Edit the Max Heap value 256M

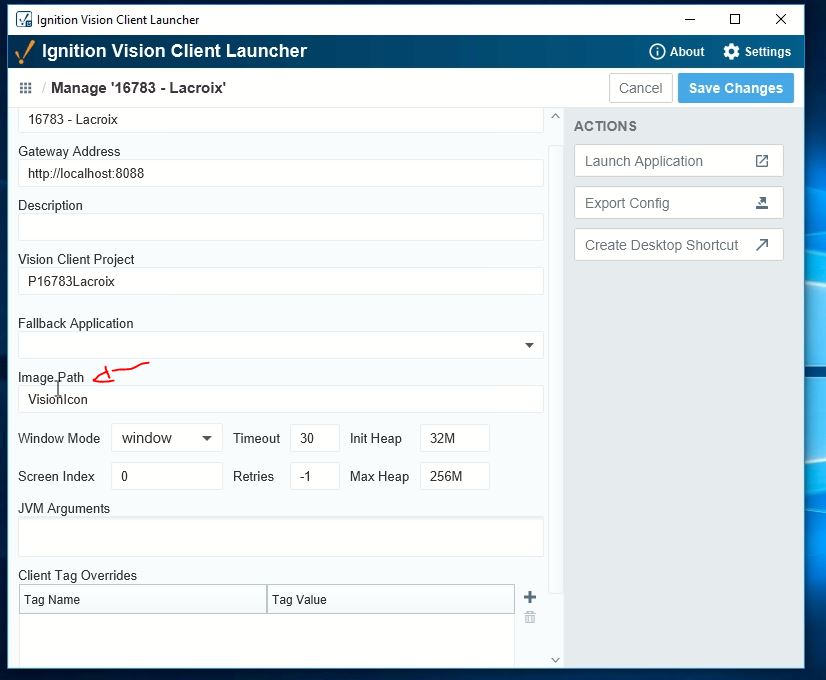pyautogui.click(x=455, y=476)
